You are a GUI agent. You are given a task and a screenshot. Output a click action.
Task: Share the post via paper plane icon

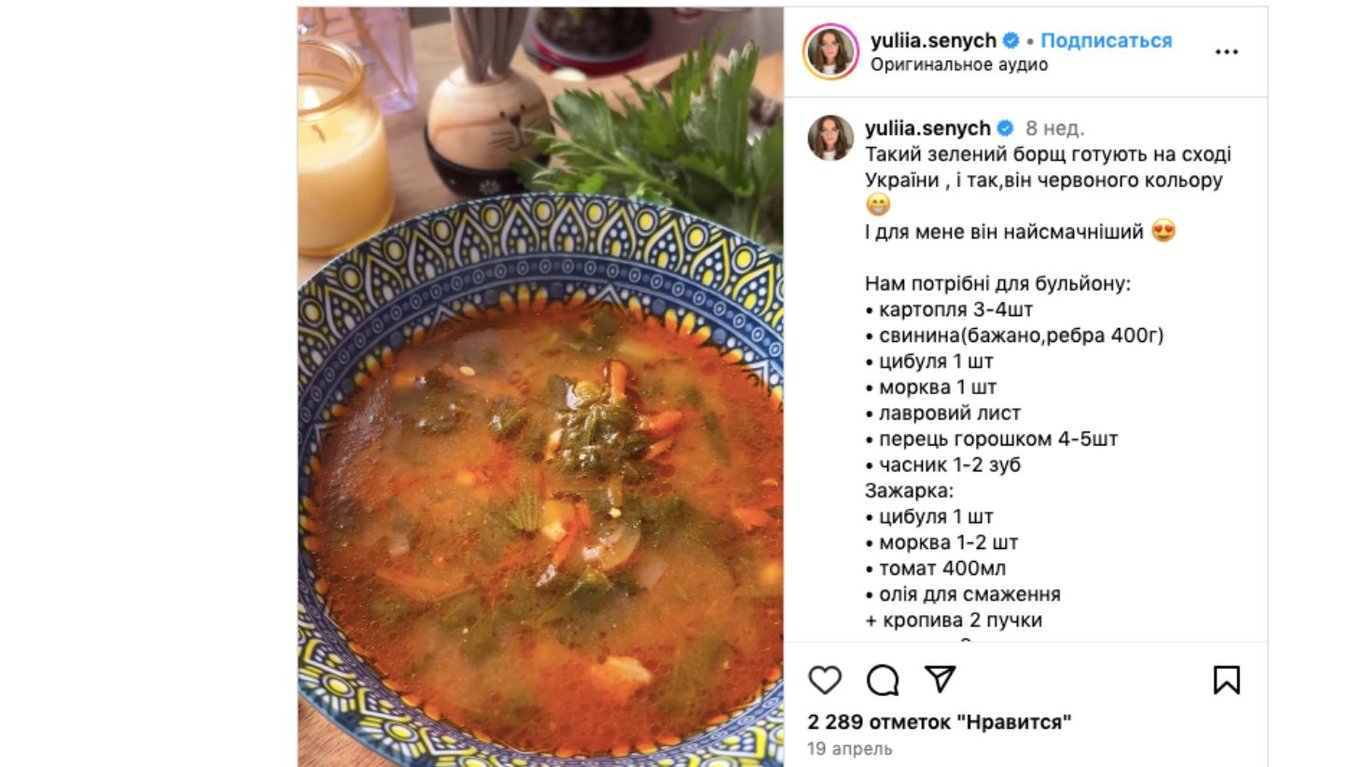pos(940,680)
